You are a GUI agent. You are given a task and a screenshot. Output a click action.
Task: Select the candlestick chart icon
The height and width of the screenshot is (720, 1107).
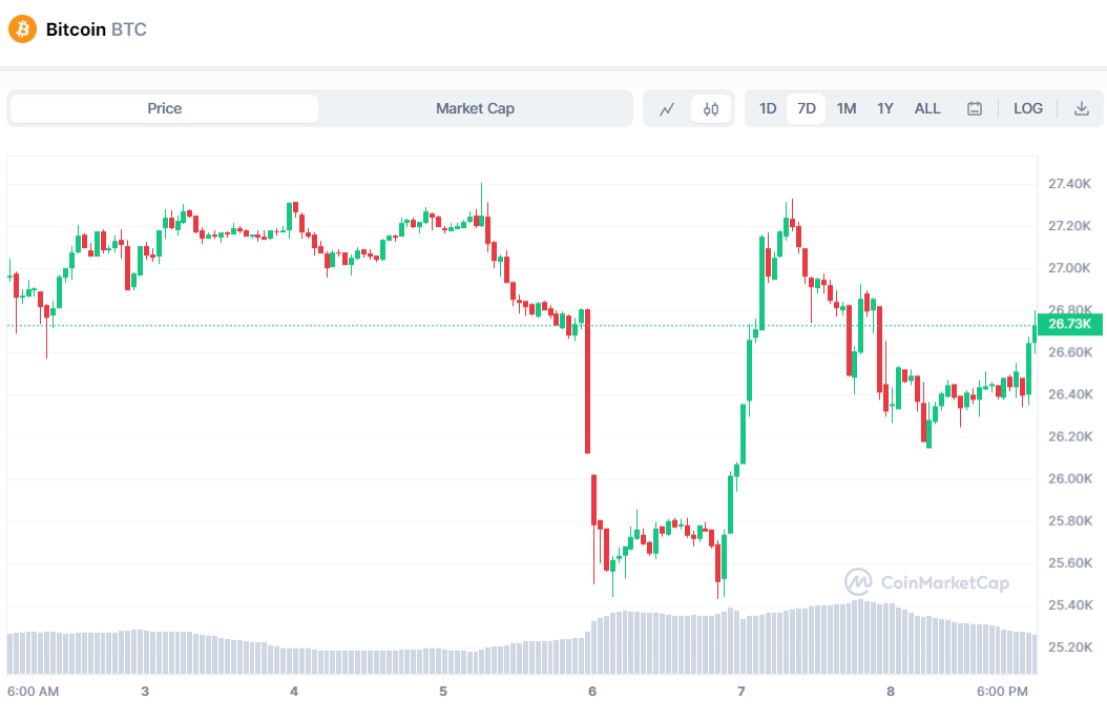tap(710, 108)
